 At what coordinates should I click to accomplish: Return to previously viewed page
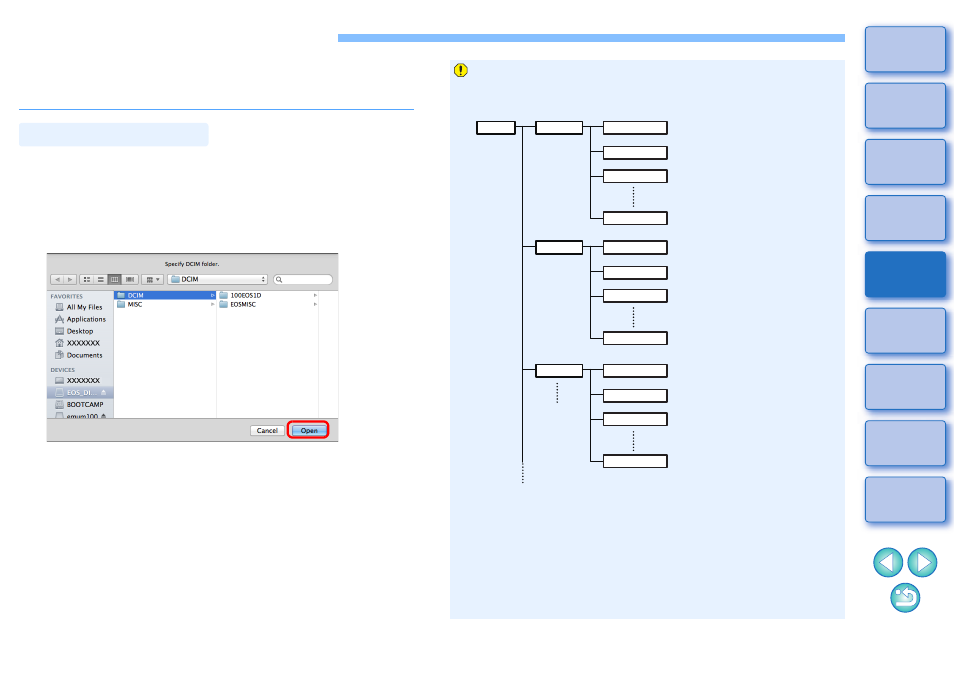[905, 597]
